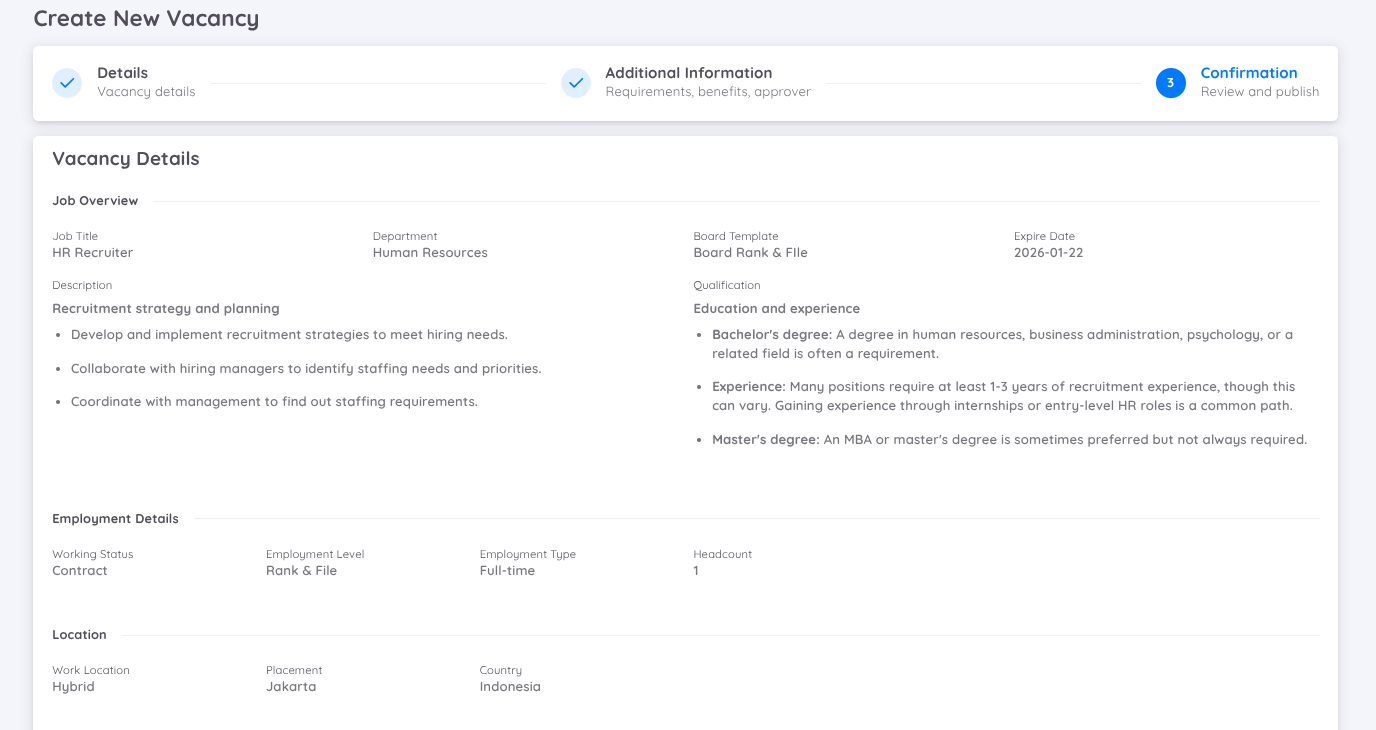Click the Create New Vacancy page heading
This screenshot has height=730, width=1376.
click(x=146, y=18)
